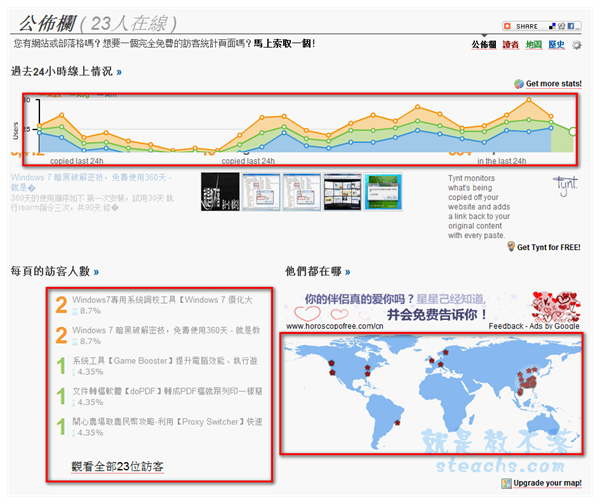Screen dimensions: 600x504
Task: Expand 過去24小時線上情況 via its arrow
Action: 120,72
